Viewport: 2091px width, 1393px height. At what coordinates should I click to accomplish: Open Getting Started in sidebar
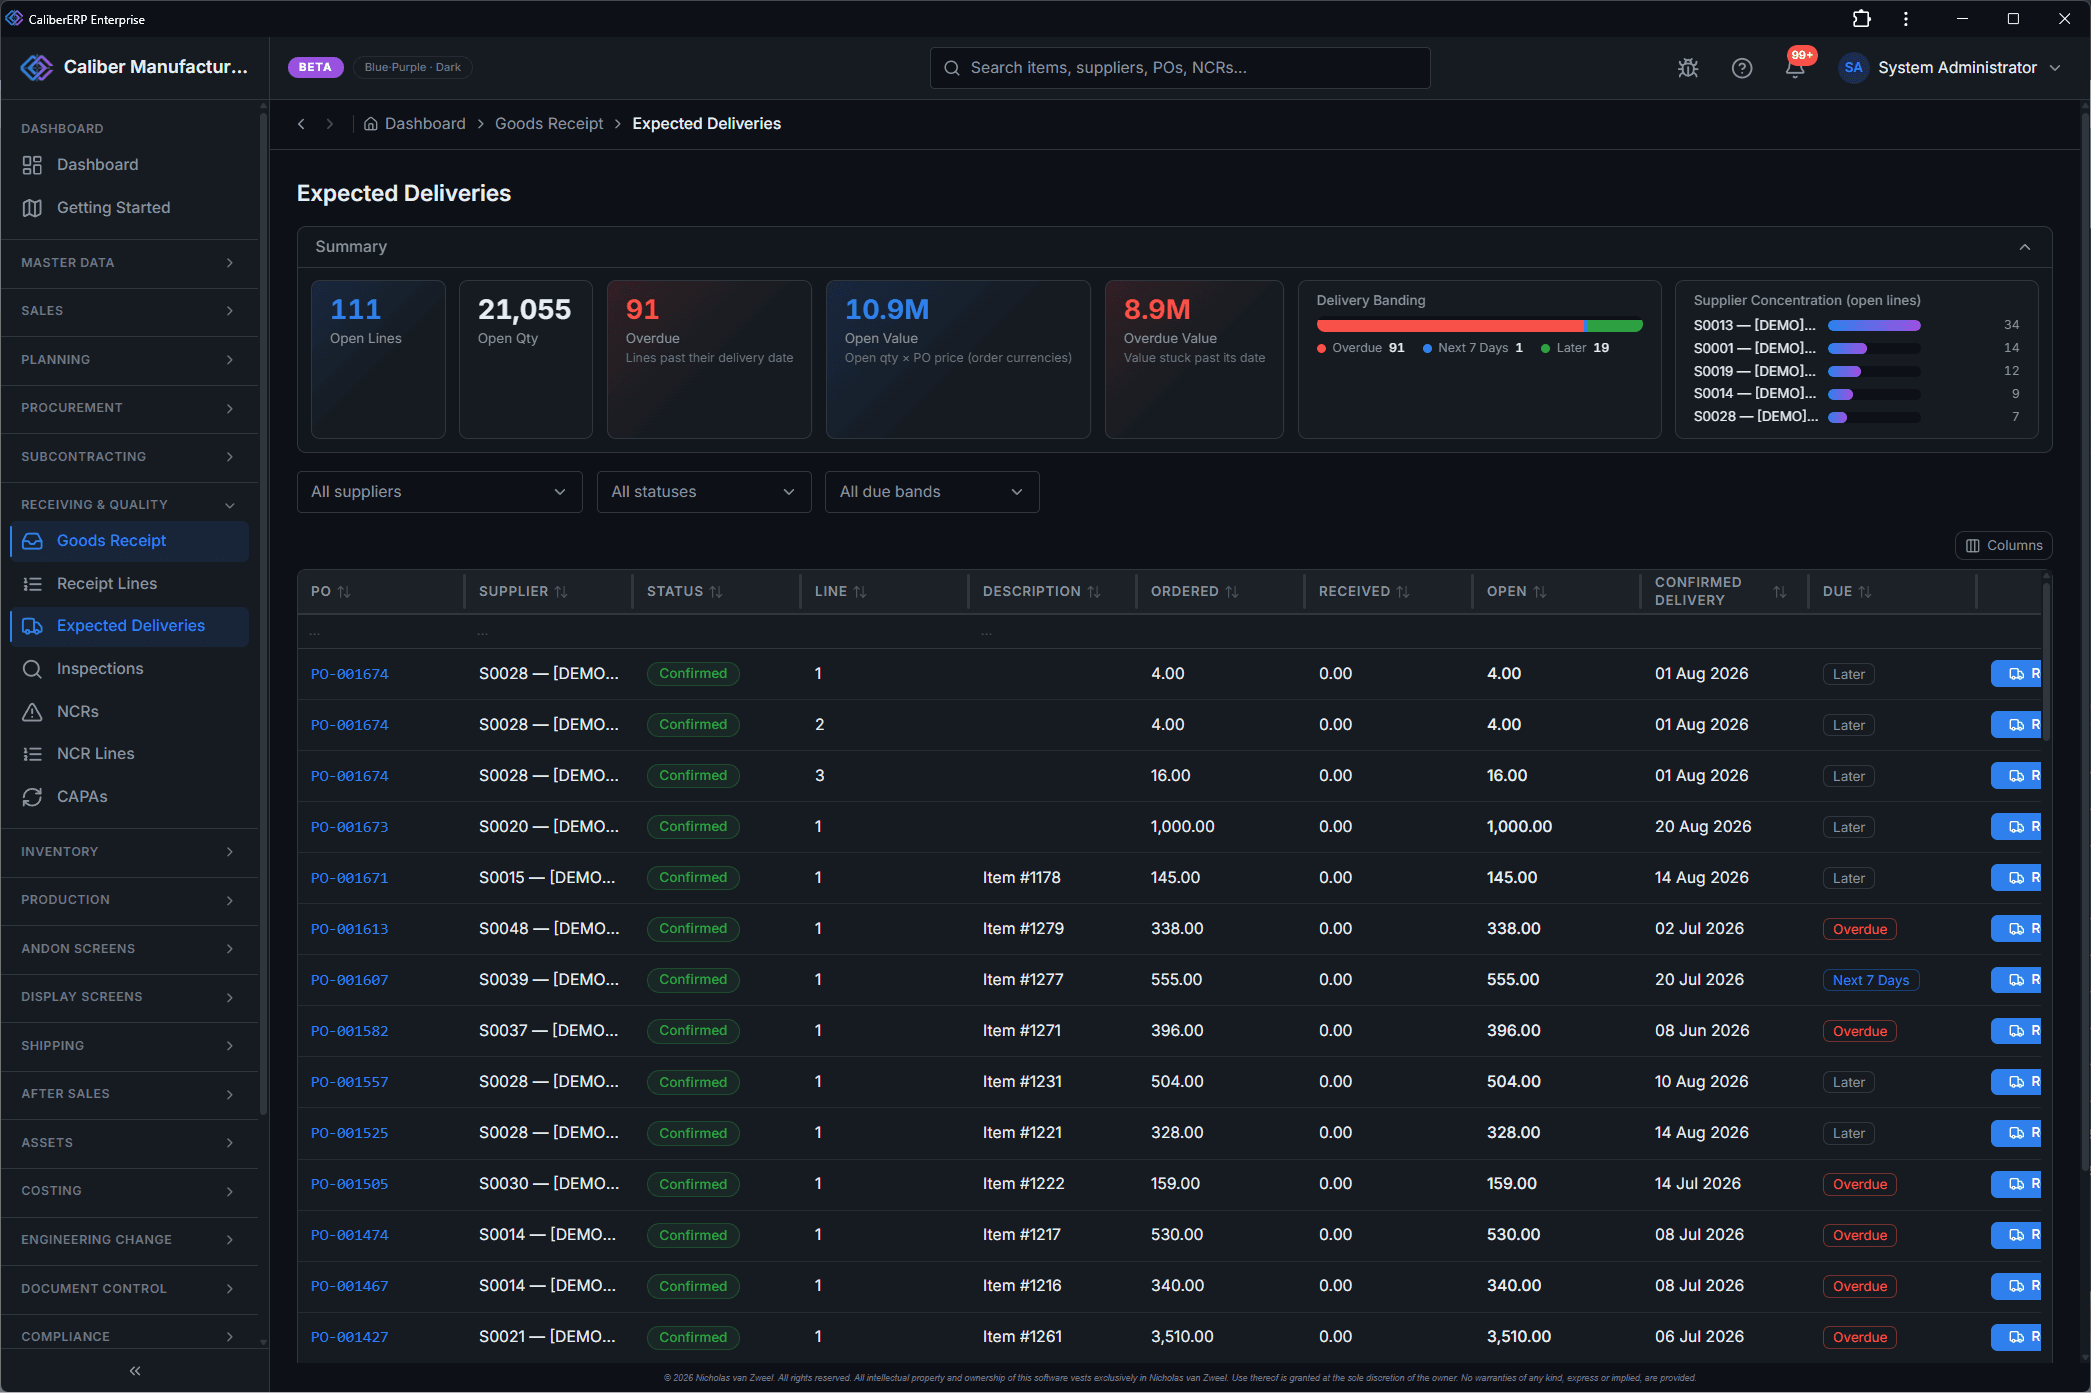pyautogui.click(x=129, y=208)
